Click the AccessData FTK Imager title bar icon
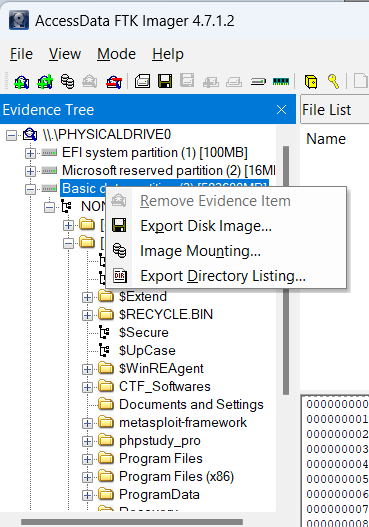This screenshot has height=527, width=369. [19, 20]
